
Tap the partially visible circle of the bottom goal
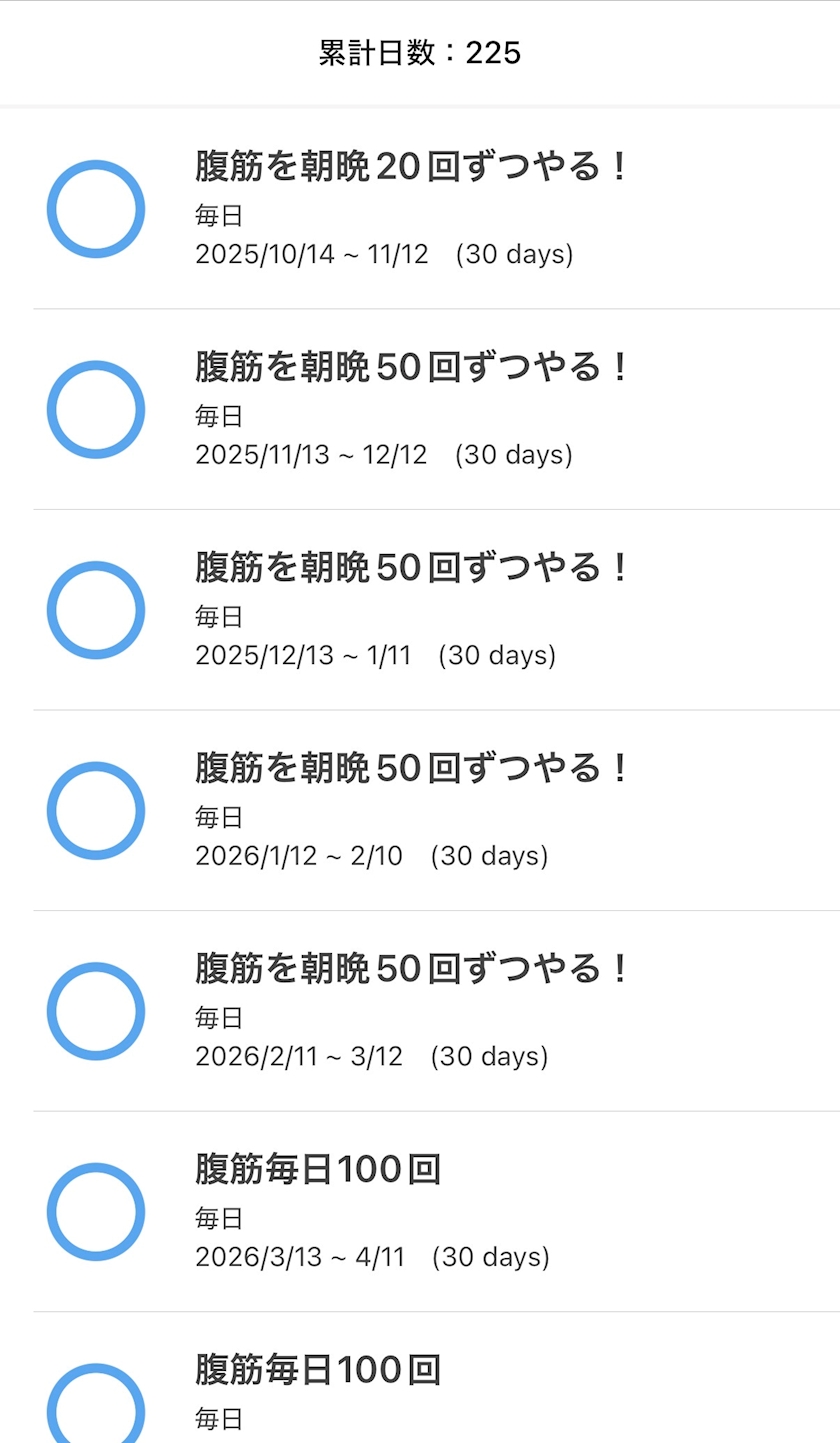pyautogui.click(x=96, y=1403)
